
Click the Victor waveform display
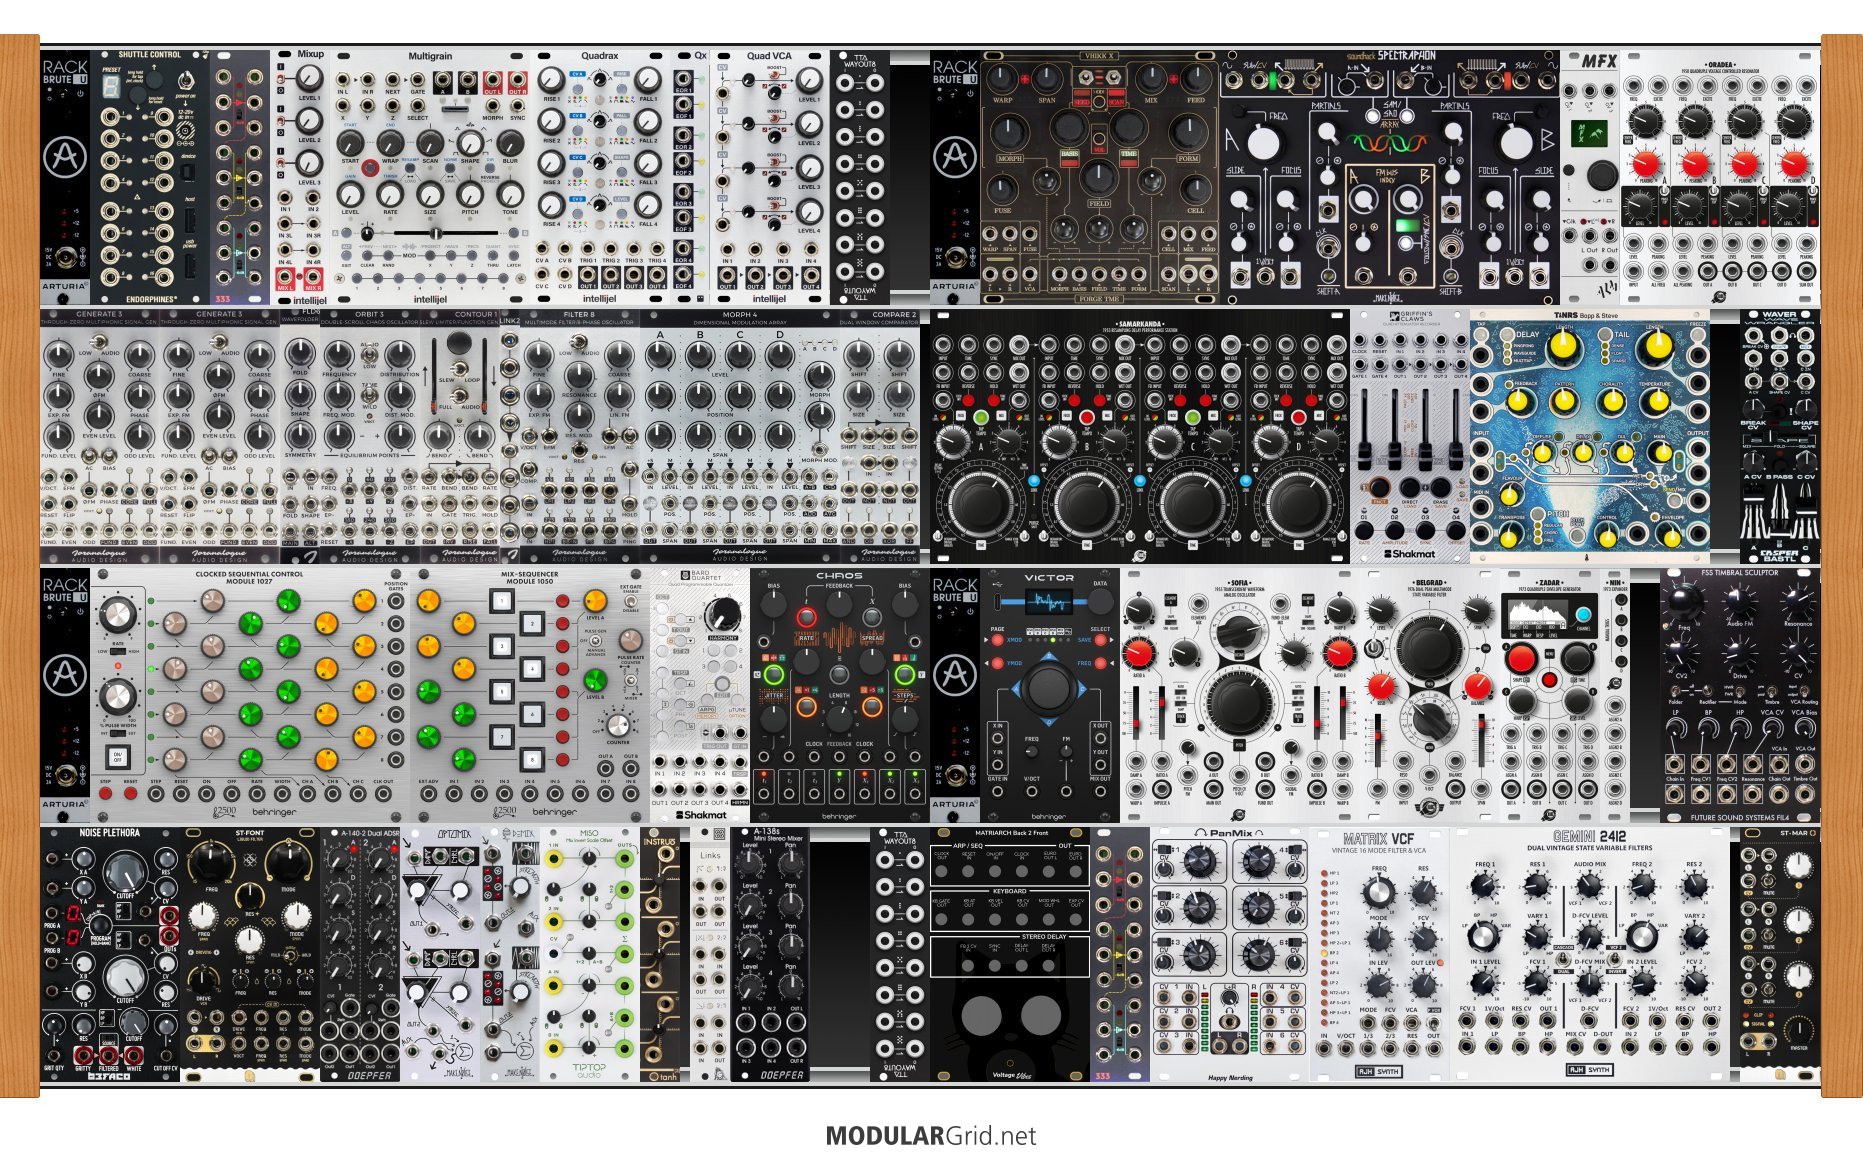point(1048,602)
